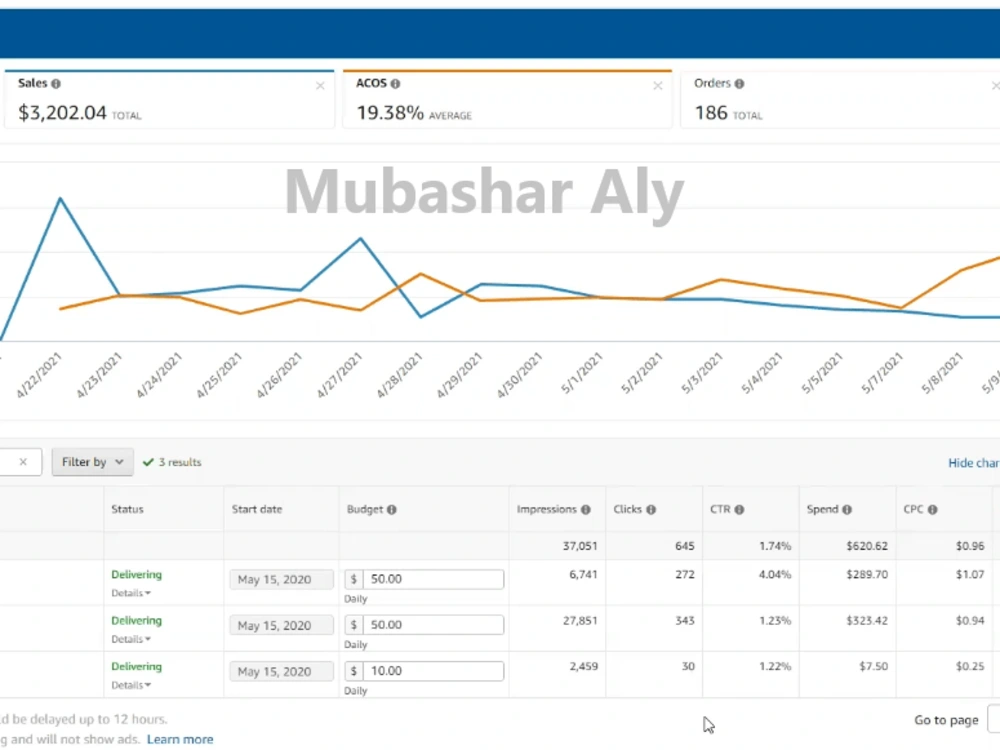Click total clicks value 645
This screenshot has height=750, width=1000.
[684, 546]
